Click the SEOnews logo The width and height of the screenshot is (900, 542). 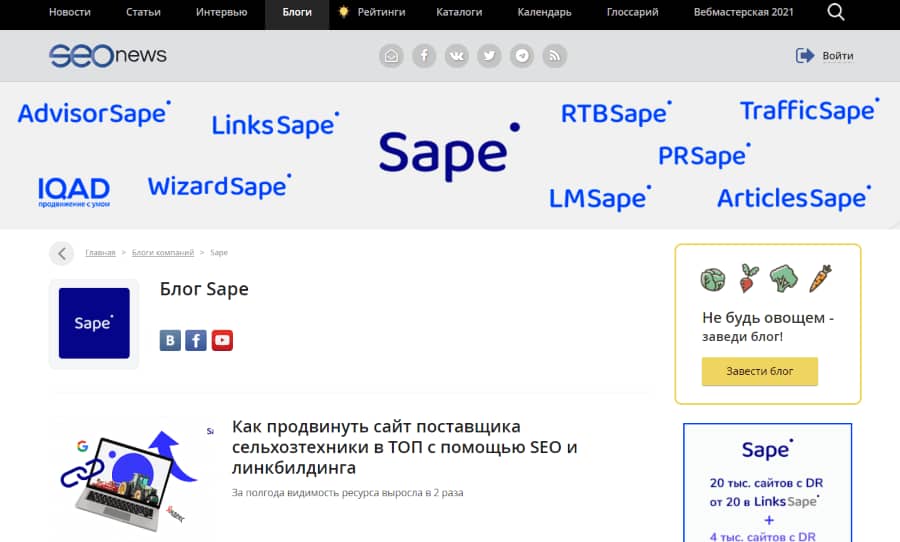click(108, 56)
